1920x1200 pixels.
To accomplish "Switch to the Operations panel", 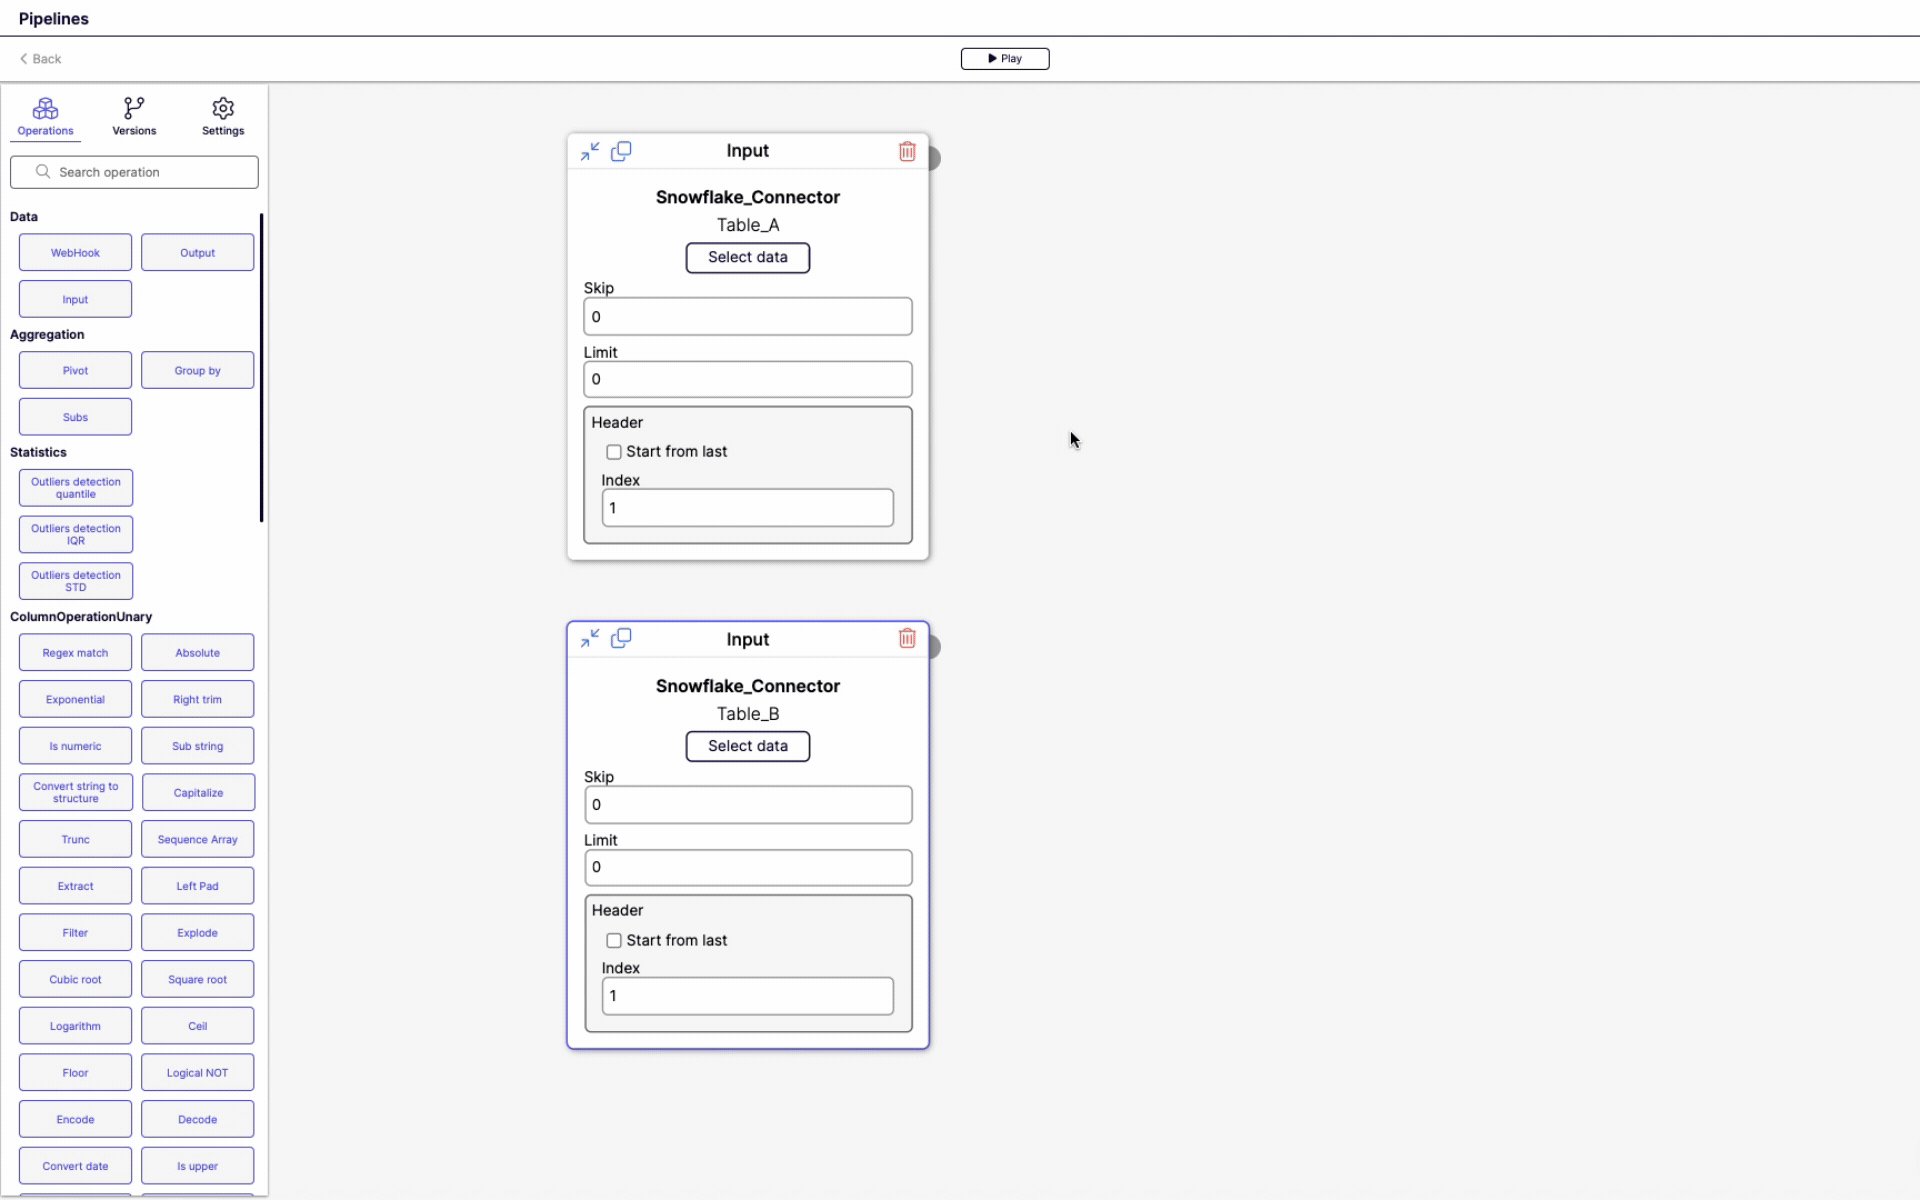I will (x=44, y=115).
